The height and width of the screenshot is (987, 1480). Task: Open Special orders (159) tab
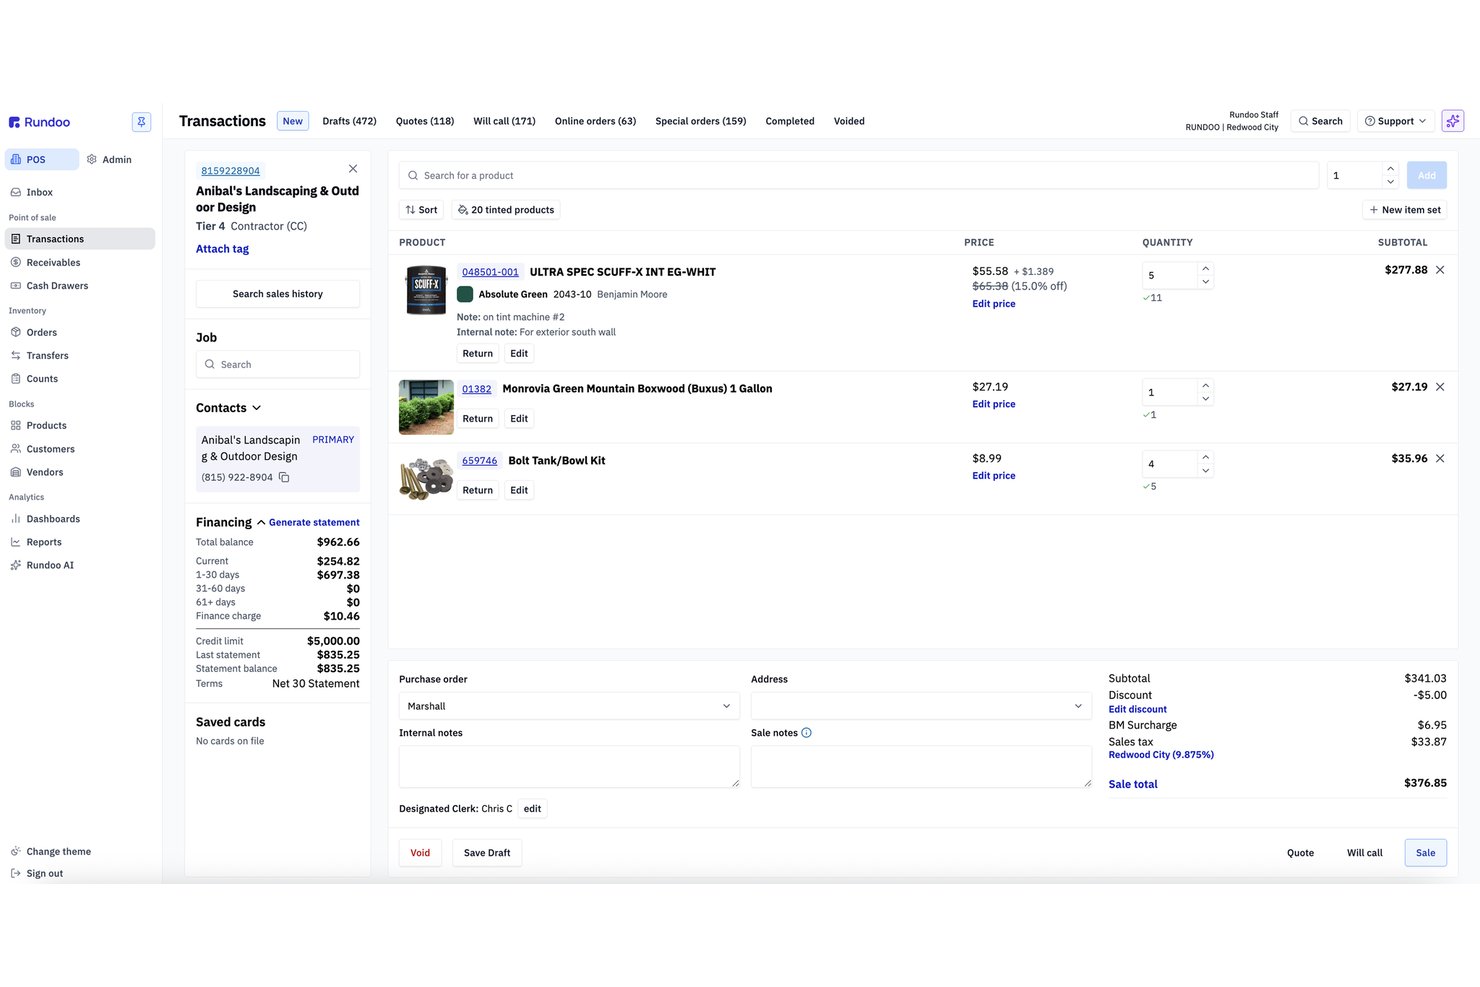[x=701, y=121]
